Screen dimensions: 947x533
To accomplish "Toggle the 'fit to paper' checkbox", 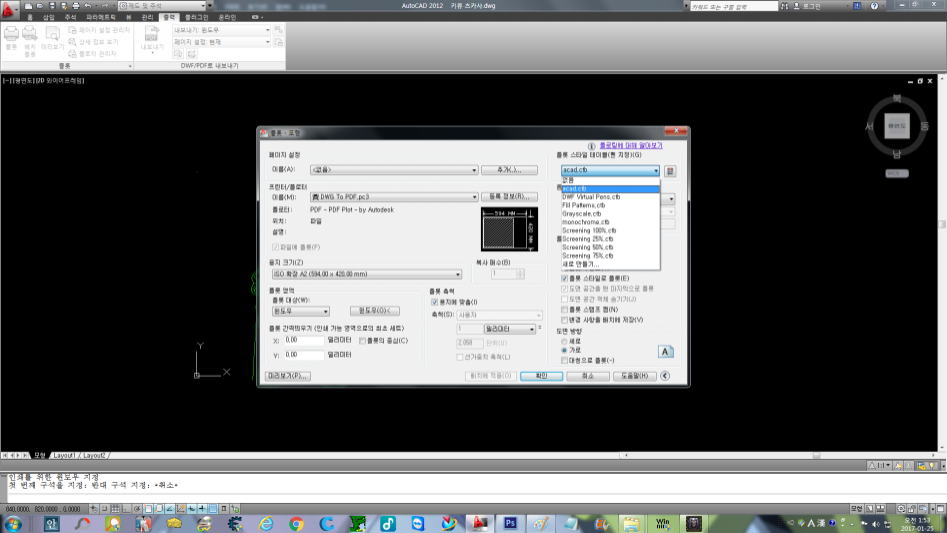I will pos(434,302).
